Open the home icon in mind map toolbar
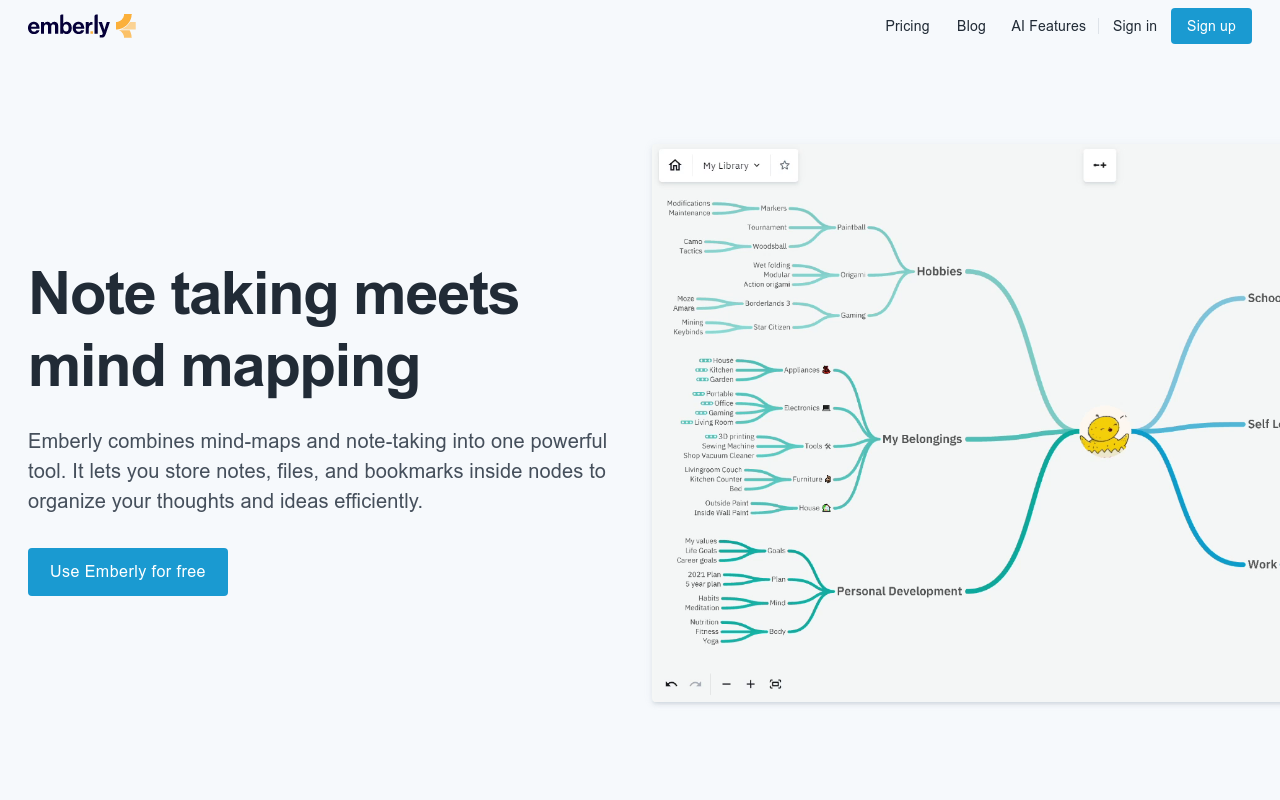Image resolution: width=1280 pixels, height=800 pixels. [x=675, y=165]
